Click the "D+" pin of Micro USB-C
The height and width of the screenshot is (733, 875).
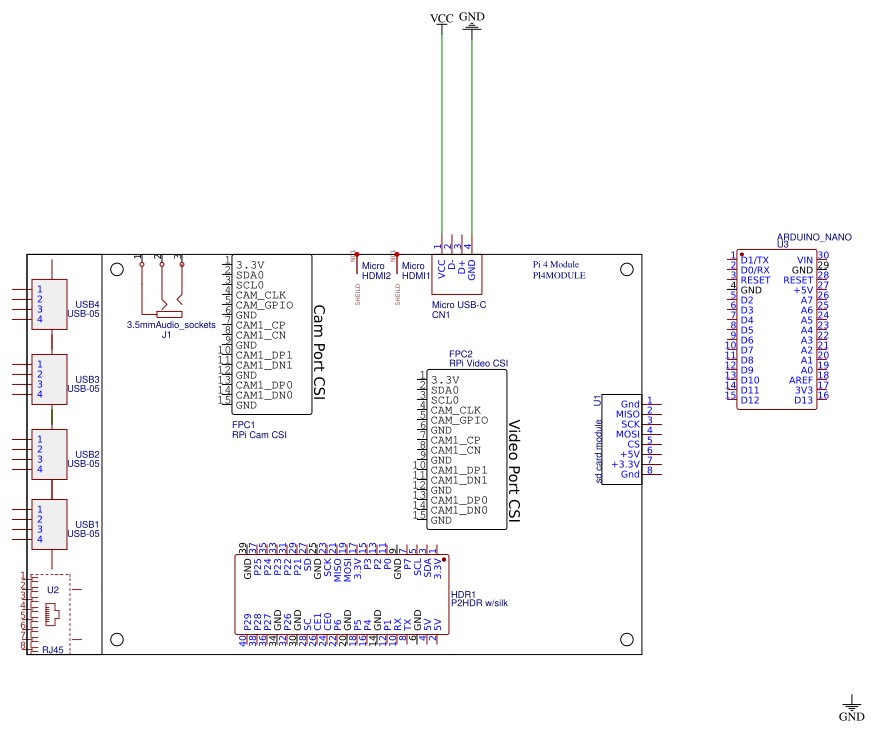click(461, 267)
